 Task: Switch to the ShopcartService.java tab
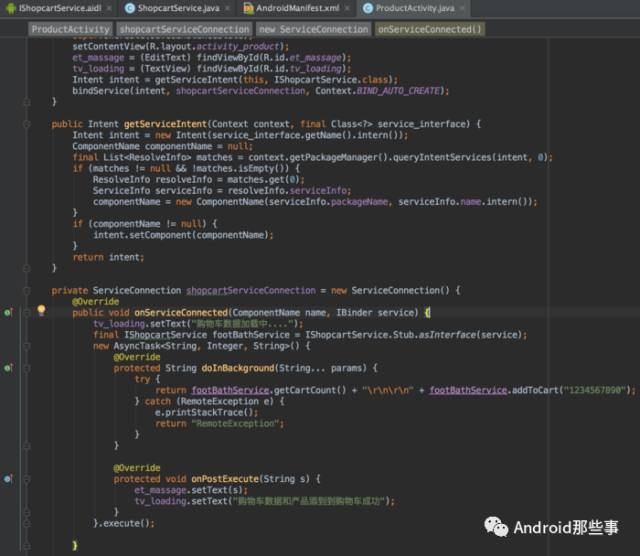(178, 8)
